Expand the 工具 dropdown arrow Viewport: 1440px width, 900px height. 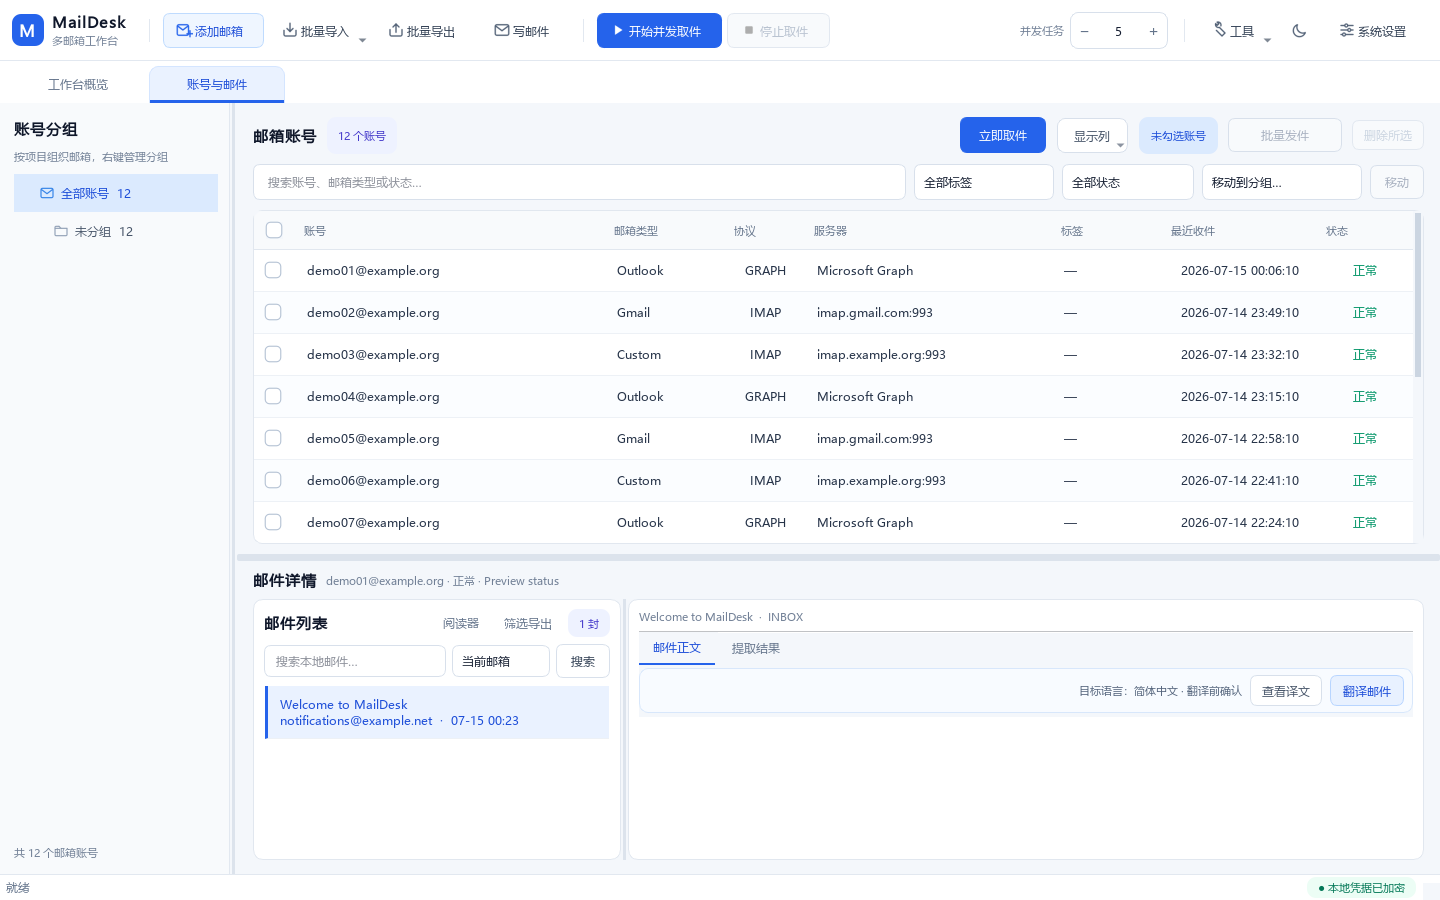click(1267, 40)
